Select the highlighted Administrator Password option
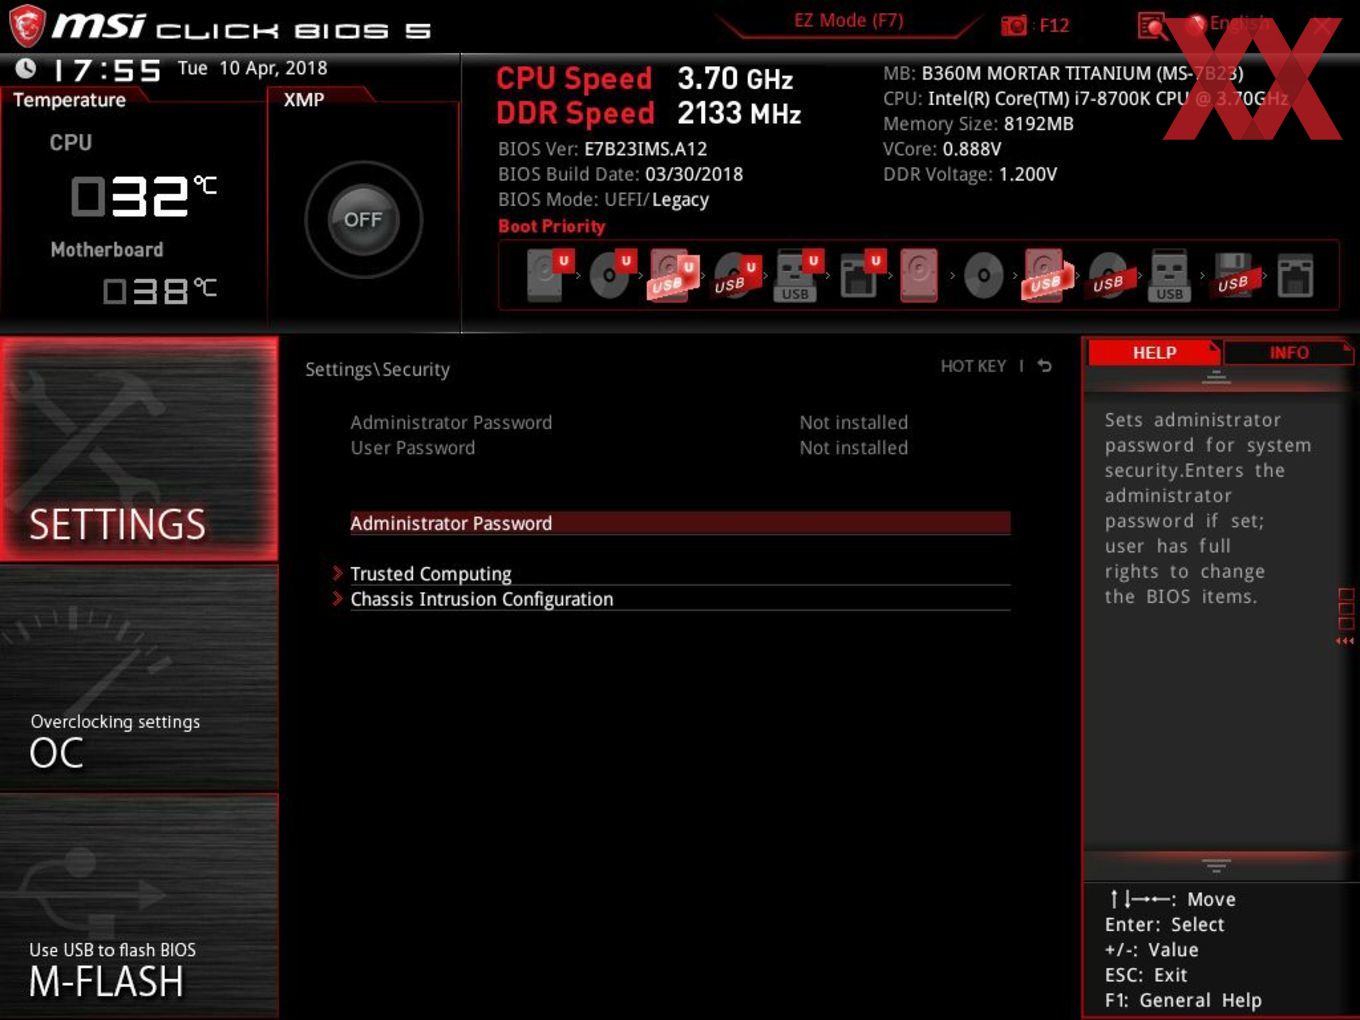The image size is (1360, 1020). point(680,523)
